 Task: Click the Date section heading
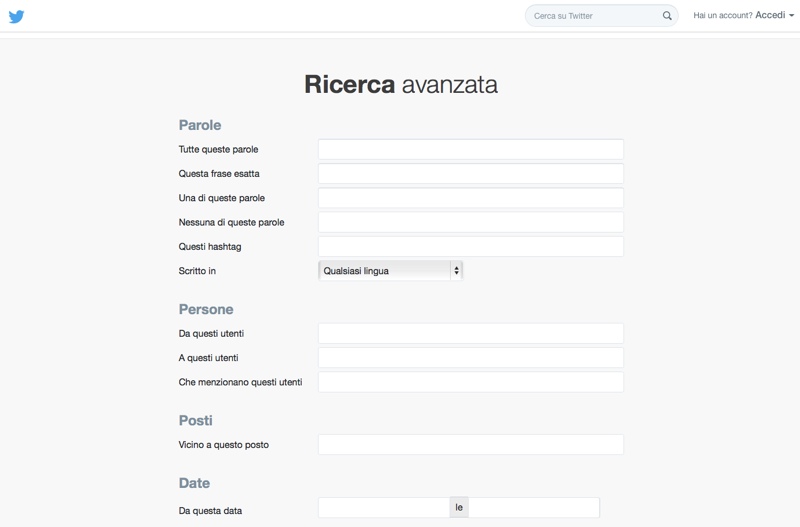[194, 483]
